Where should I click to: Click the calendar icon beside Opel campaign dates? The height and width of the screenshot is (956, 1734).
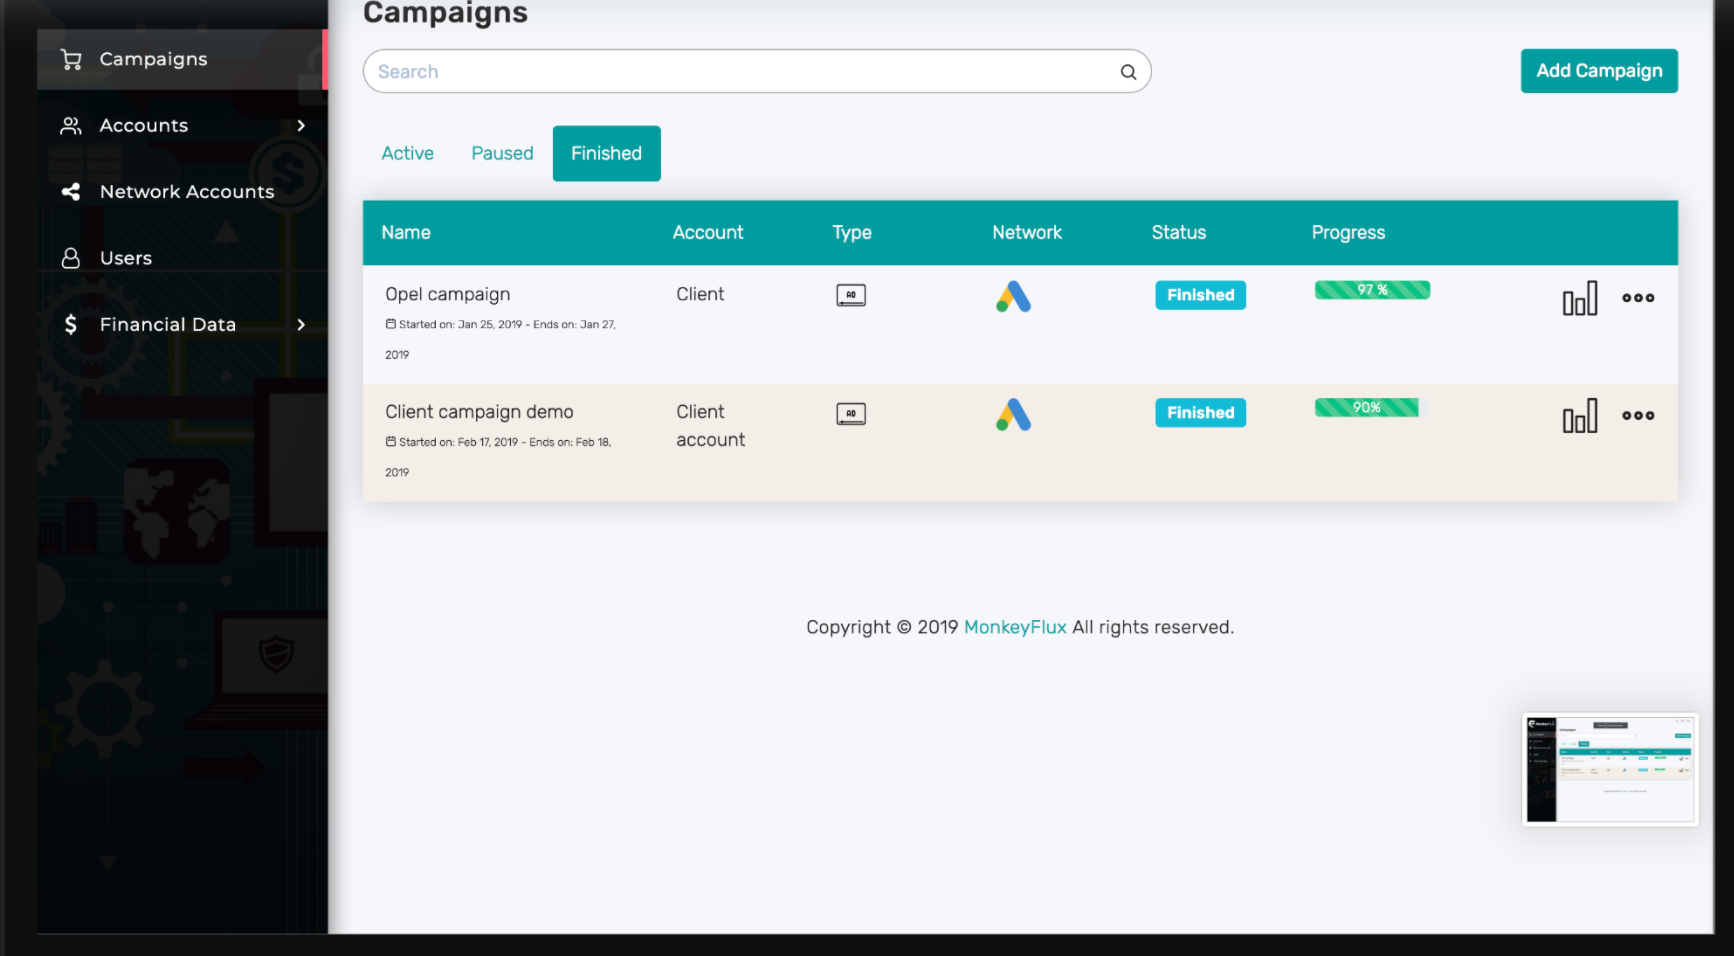click(x=390, y=323)
